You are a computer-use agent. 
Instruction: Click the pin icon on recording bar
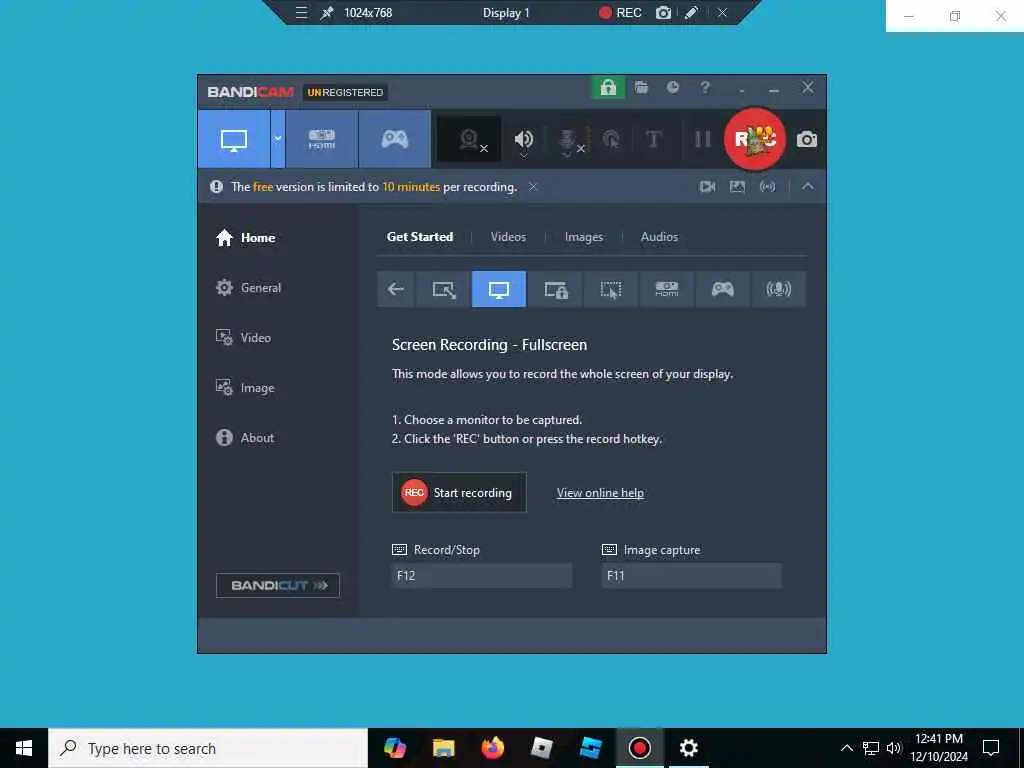(327, 12)
